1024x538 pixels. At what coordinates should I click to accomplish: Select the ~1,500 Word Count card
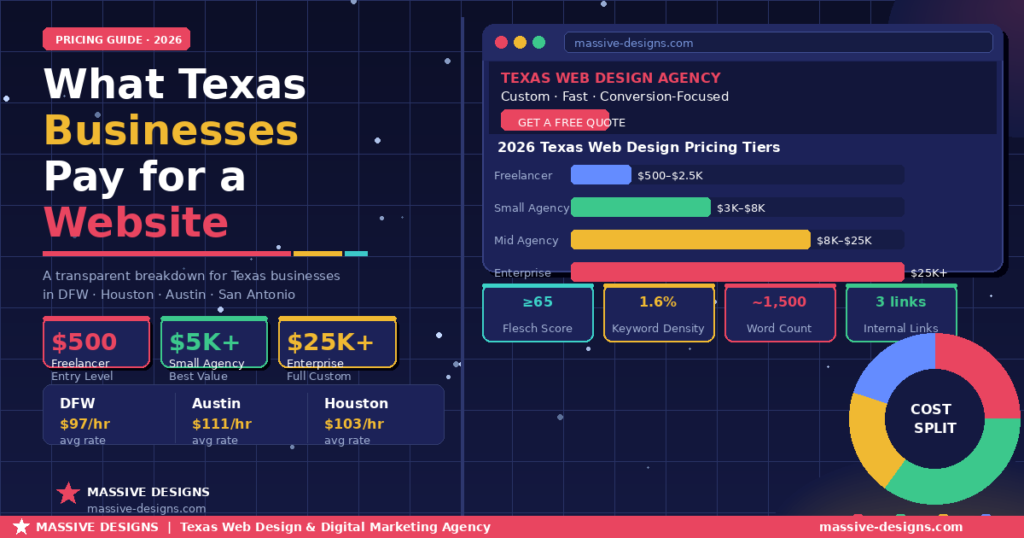pyautogui.click(x=780, y=313)
